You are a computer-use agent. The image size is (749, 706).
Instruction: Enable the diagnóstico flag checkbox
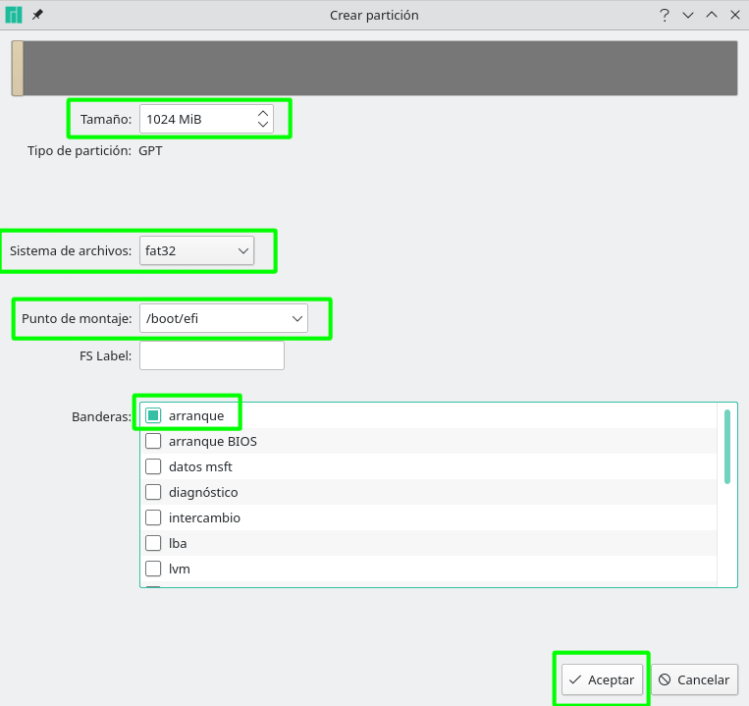pos(153,492)
